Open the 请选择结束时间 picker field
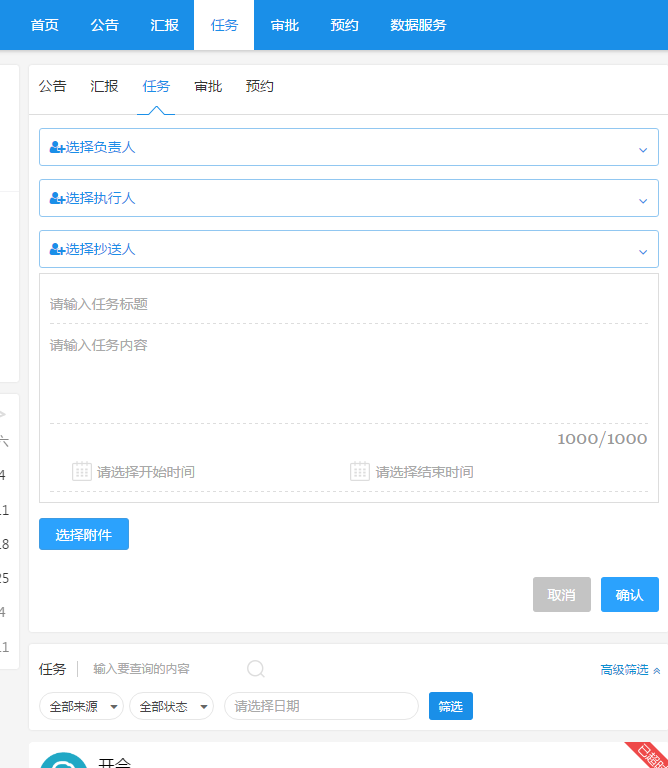668x768 pixels. tap(424, 472)
